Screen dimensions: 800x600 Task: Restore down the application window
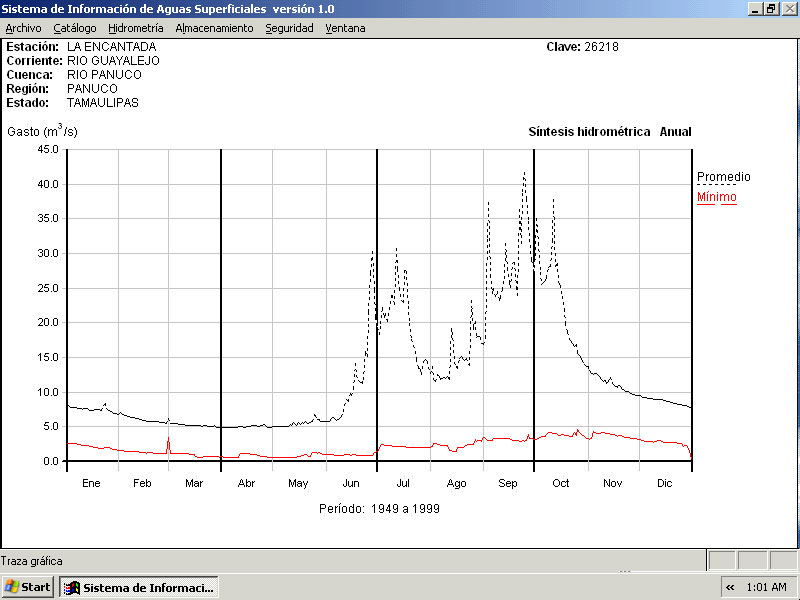click(x=771, y=8)
